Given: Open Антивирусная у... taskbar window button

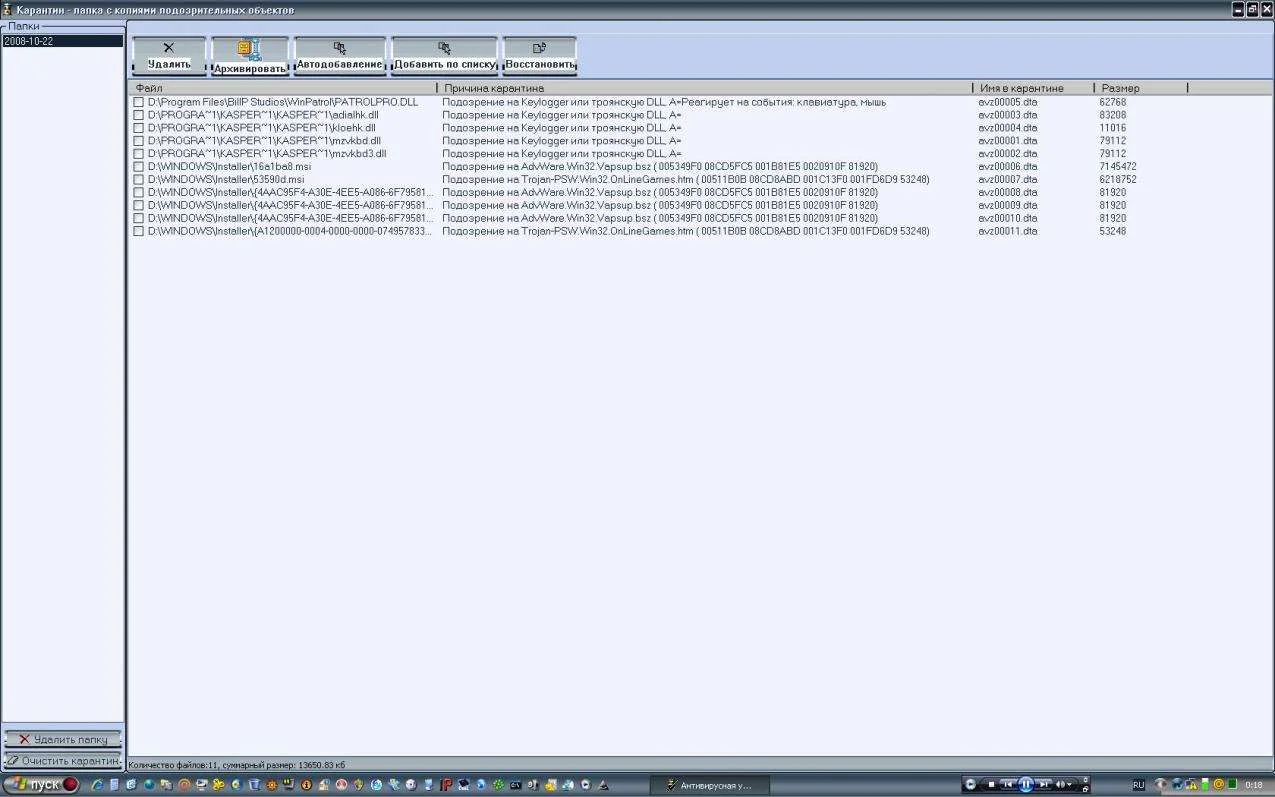Looking at the screenshot, I should [x=710, y=785].
